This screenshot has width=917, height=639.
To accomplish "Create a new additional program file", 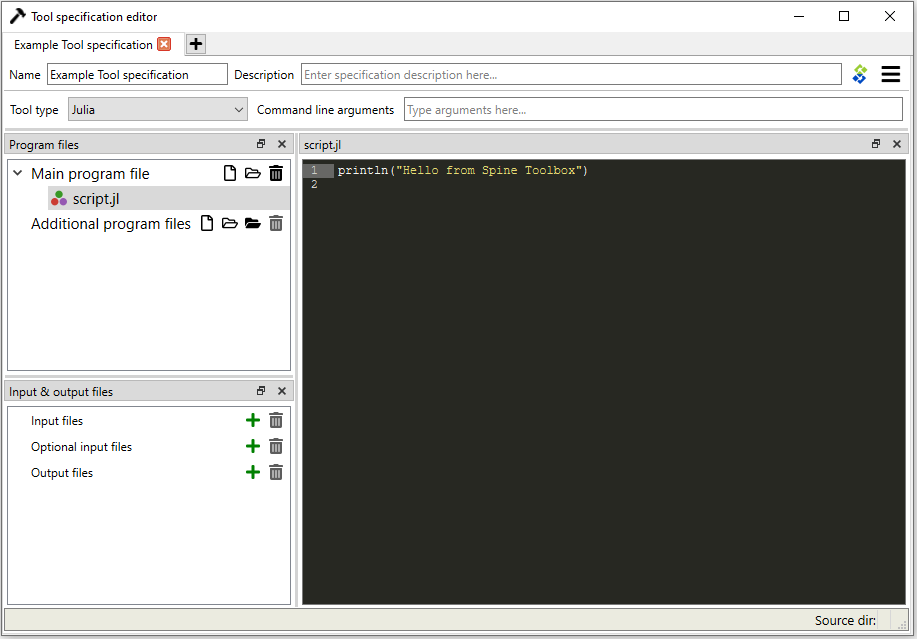I will pos(207,223).
